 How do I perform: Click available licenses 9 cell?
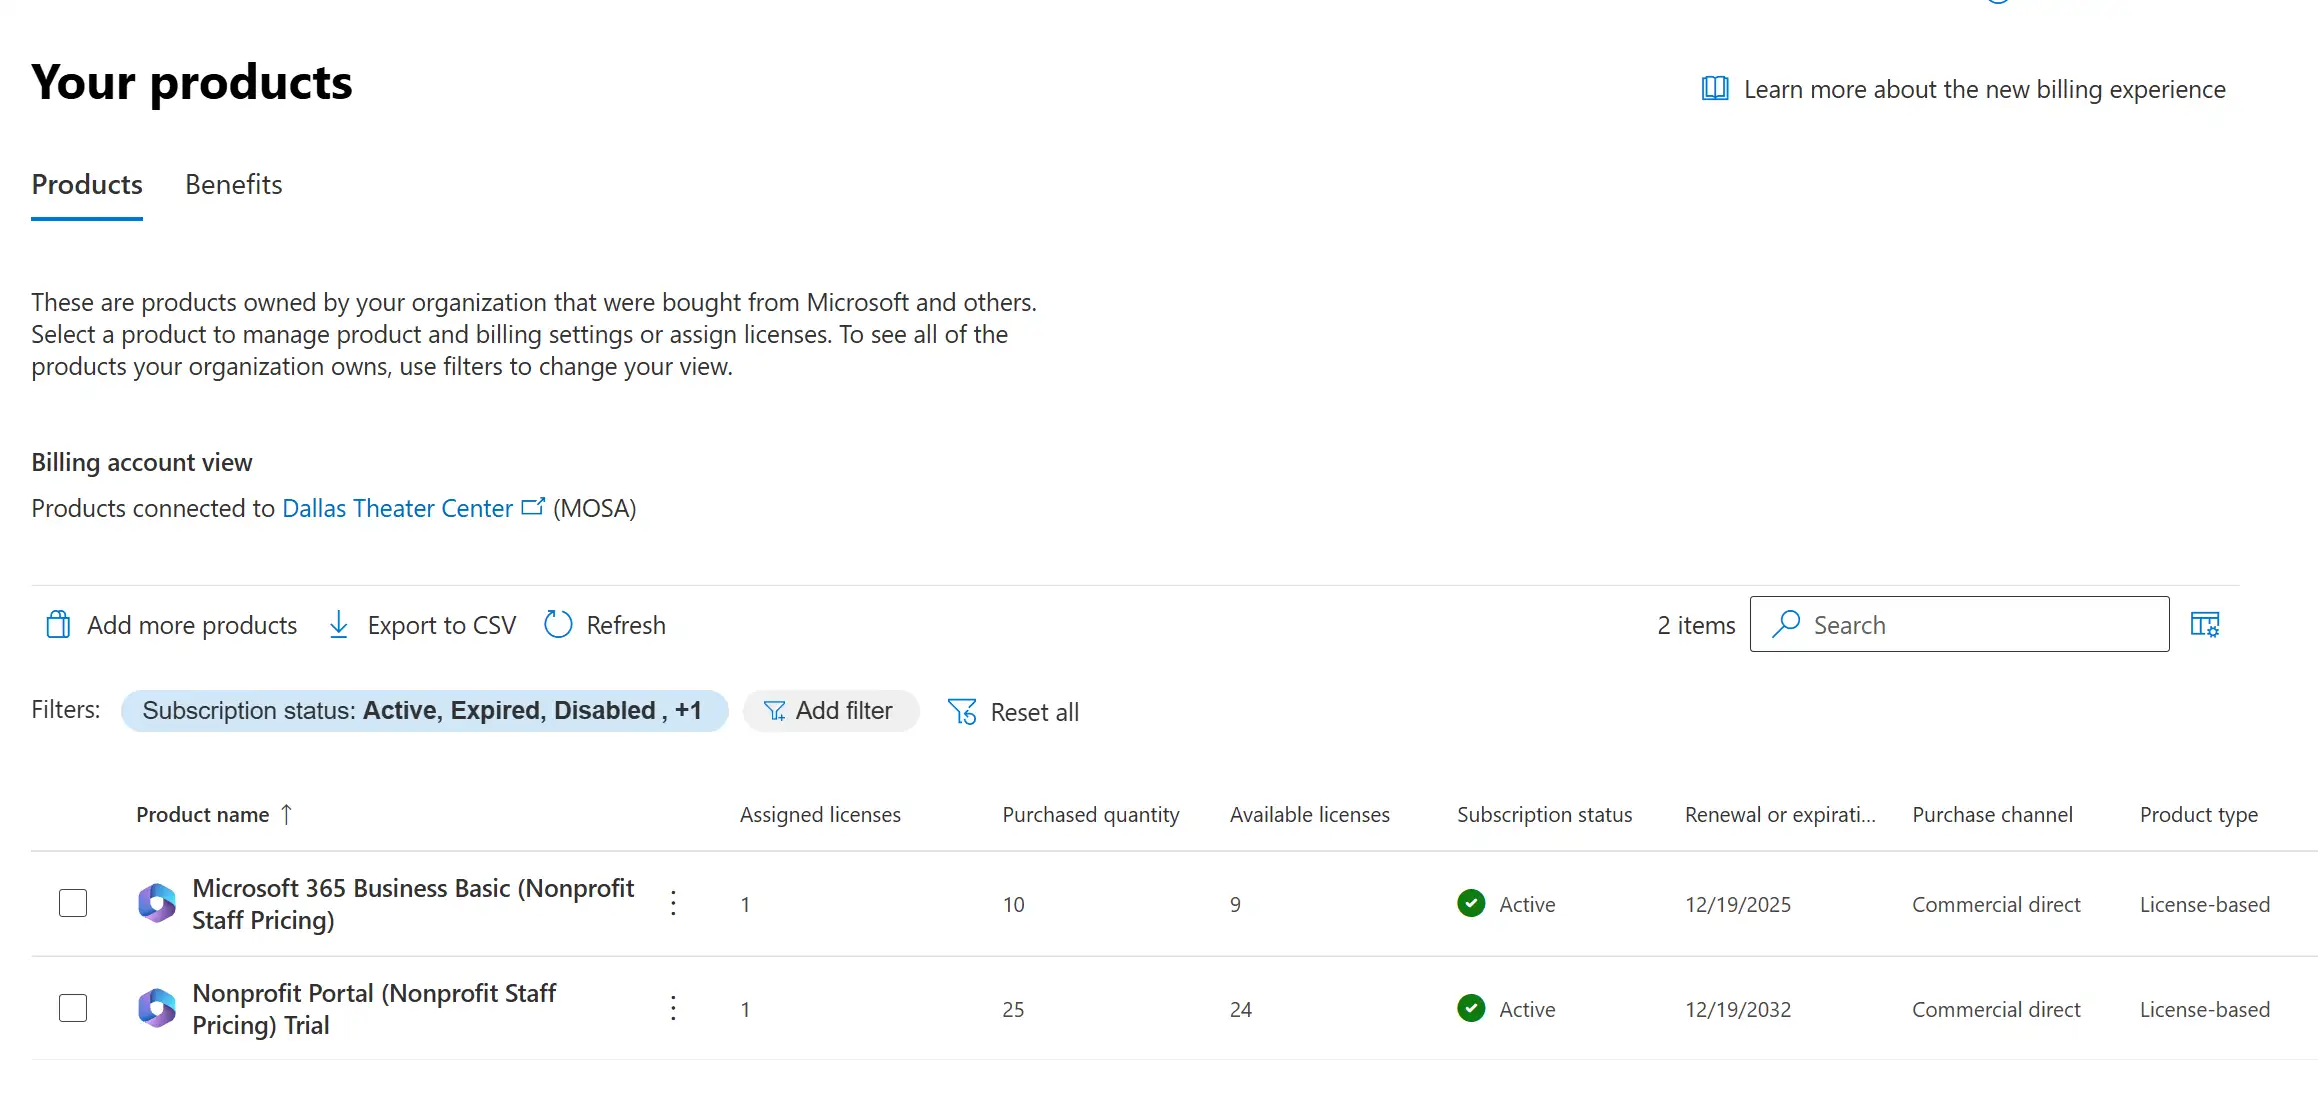(x=1236, y=904)
